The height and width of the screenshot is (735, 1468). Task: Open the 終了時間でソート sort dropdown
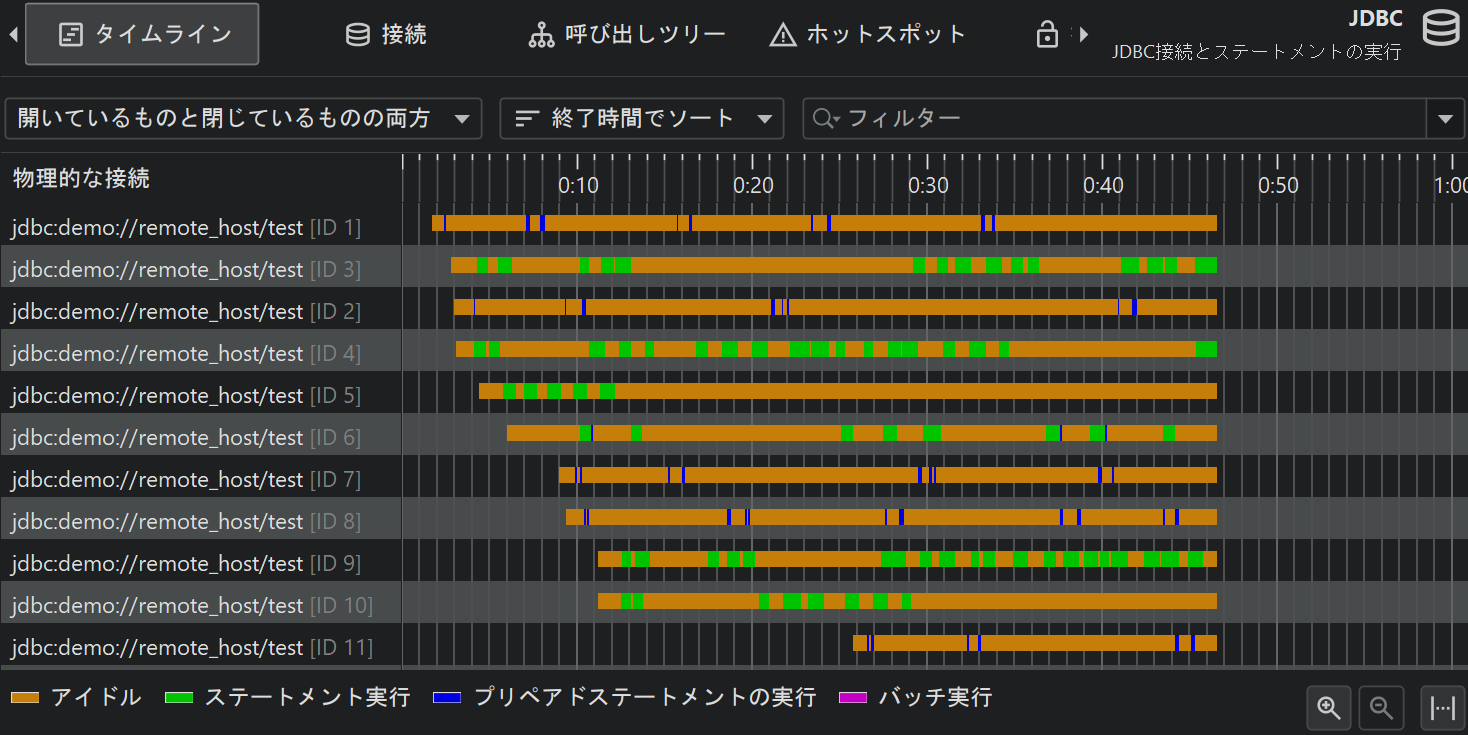[641, 119]
